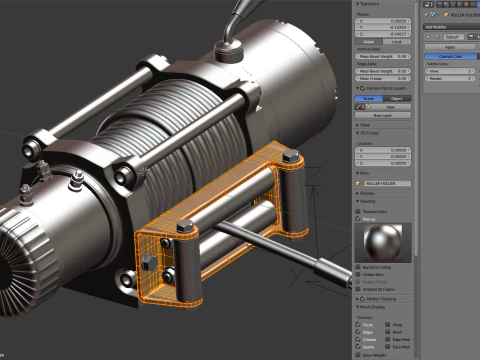
Task: Click Subdivisions Render level field
Action: tap(450, 78)
